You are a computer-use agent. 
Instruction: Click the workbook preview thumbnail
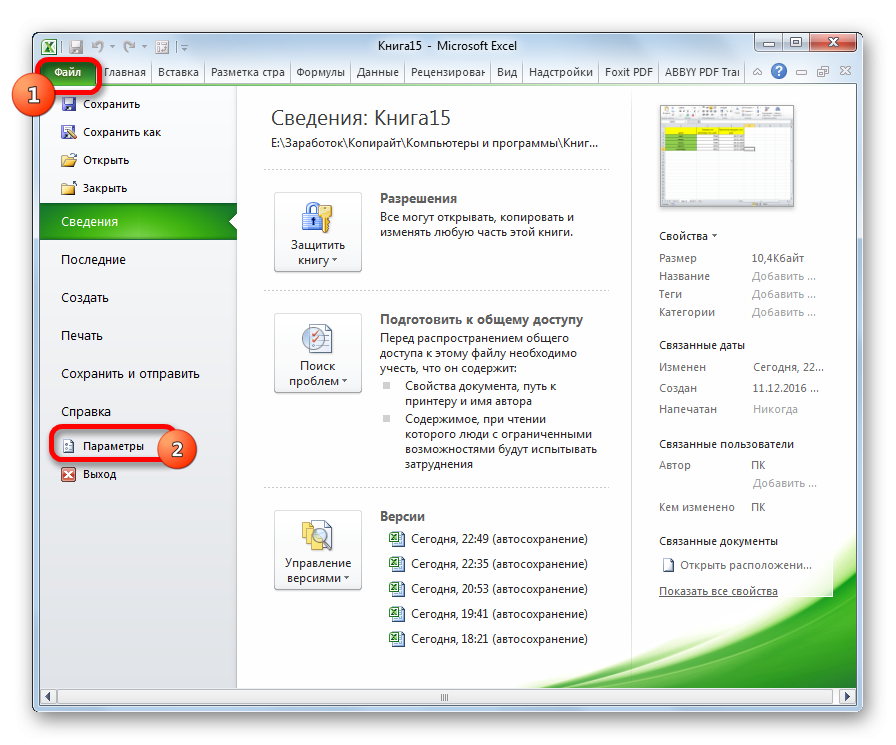[x=726, y=155]
